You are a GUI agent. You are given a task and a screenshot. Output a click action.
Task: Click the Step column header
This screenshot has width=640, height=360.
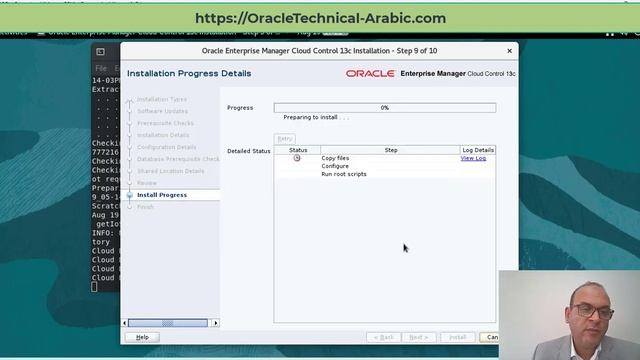(391, 150)
